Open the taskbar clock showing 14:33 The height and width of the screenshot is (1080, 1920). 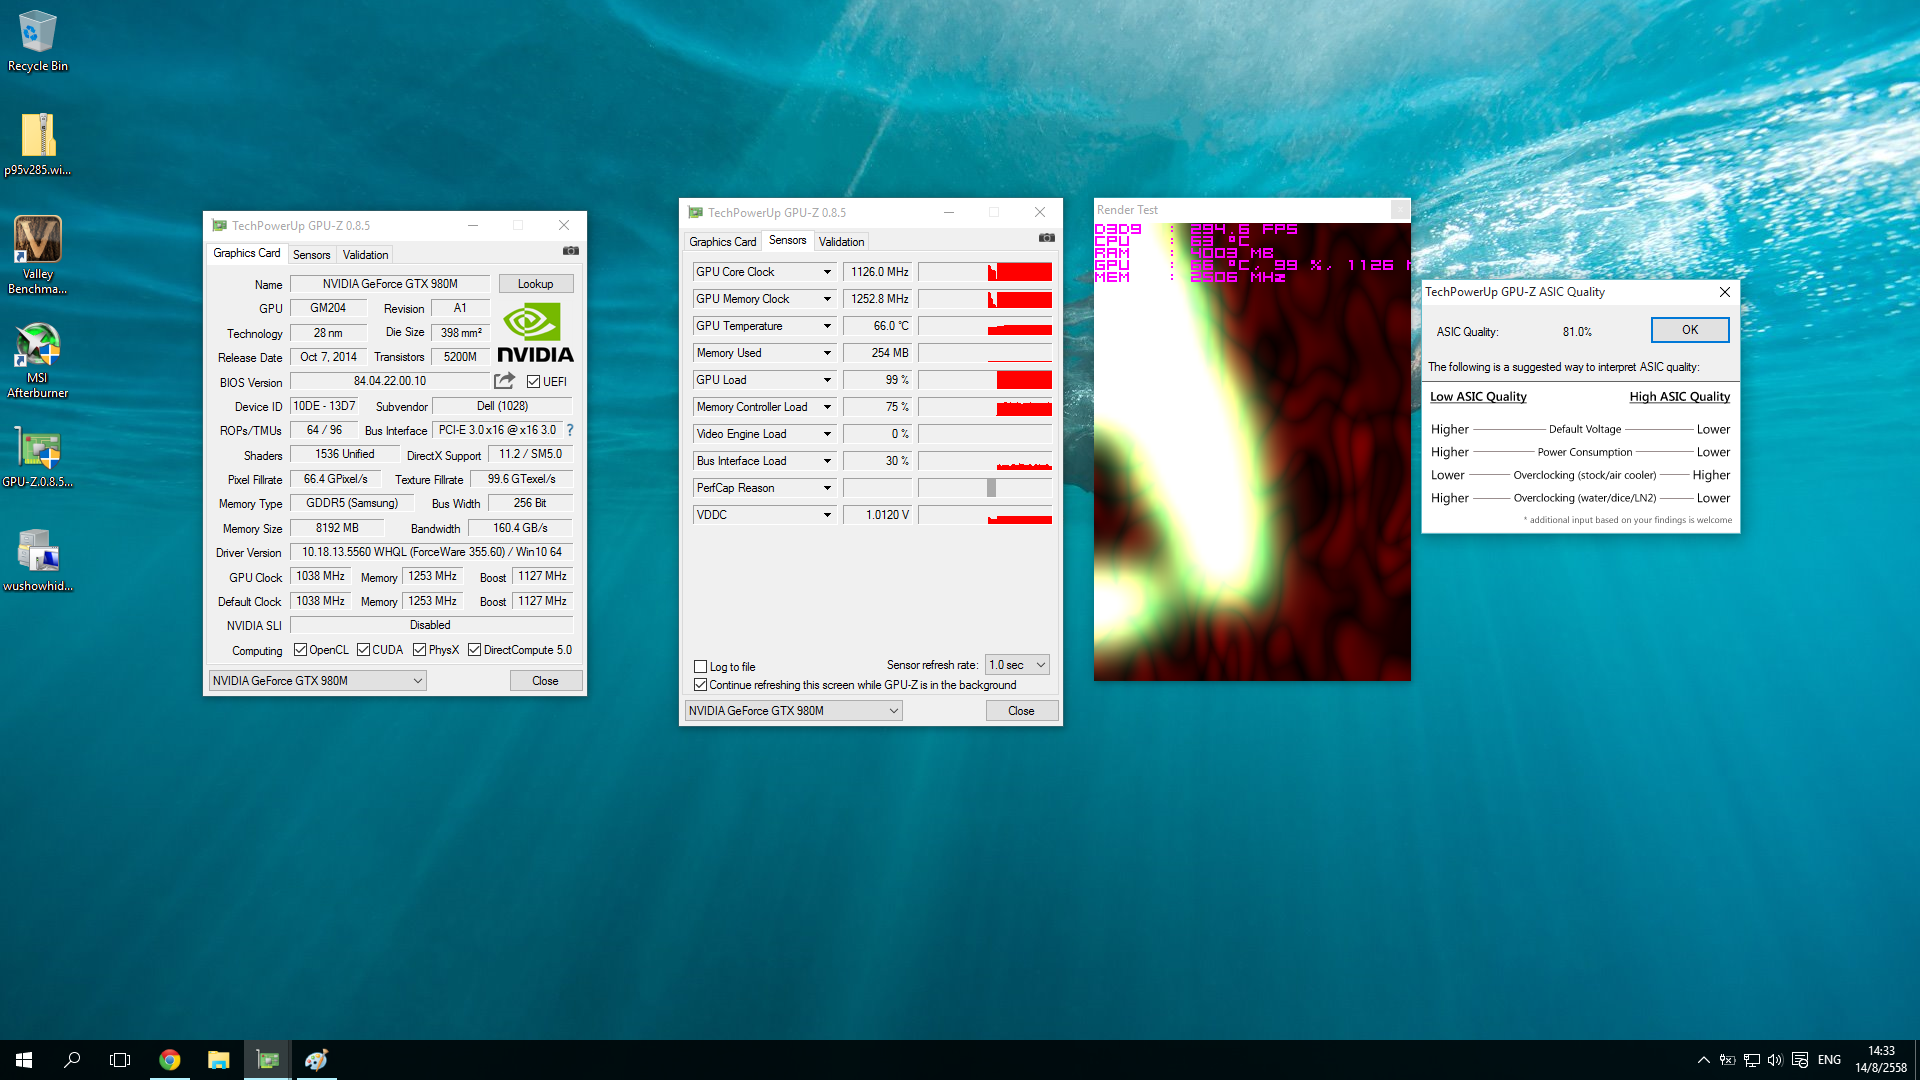[1881, 1060]
